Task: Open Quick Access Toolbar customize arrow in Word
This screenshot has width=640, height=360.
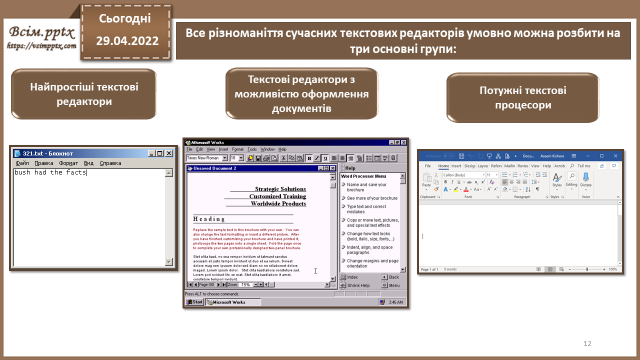Action: click(516, 156)
